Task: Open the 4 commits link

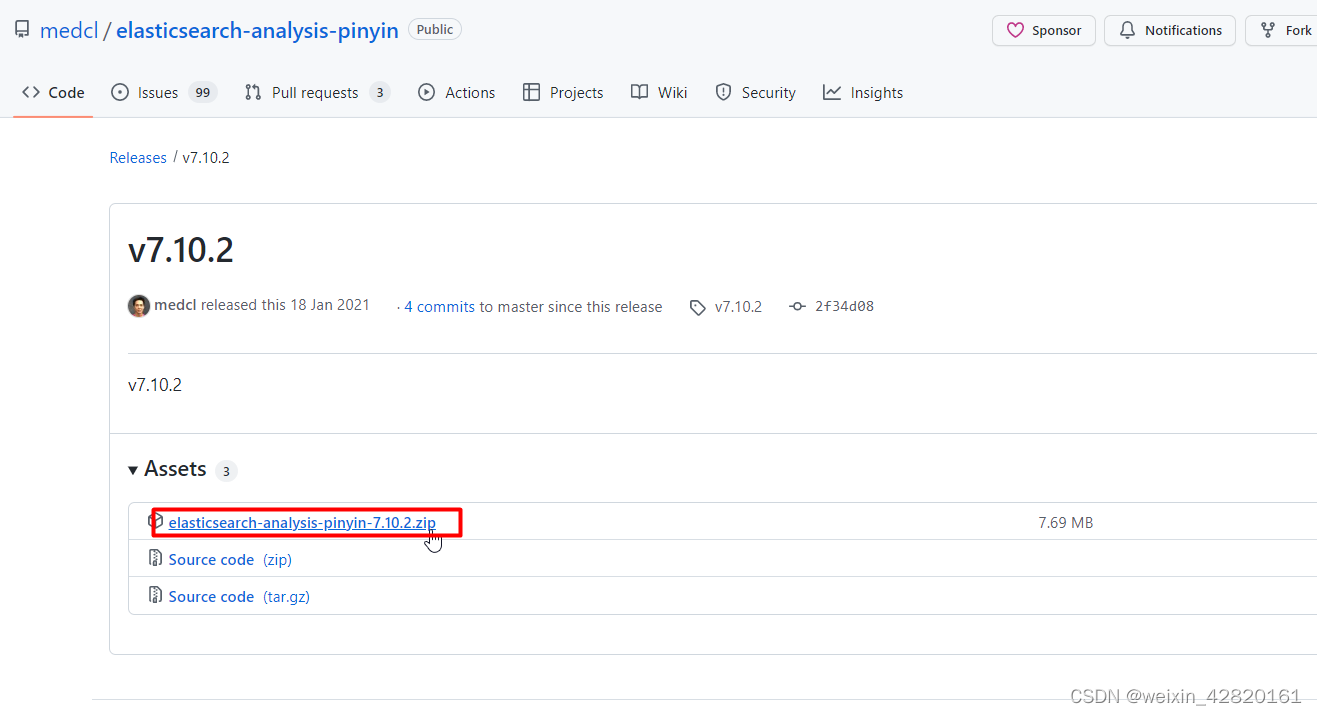Action: pyautogui.click(x=440, y=307)
